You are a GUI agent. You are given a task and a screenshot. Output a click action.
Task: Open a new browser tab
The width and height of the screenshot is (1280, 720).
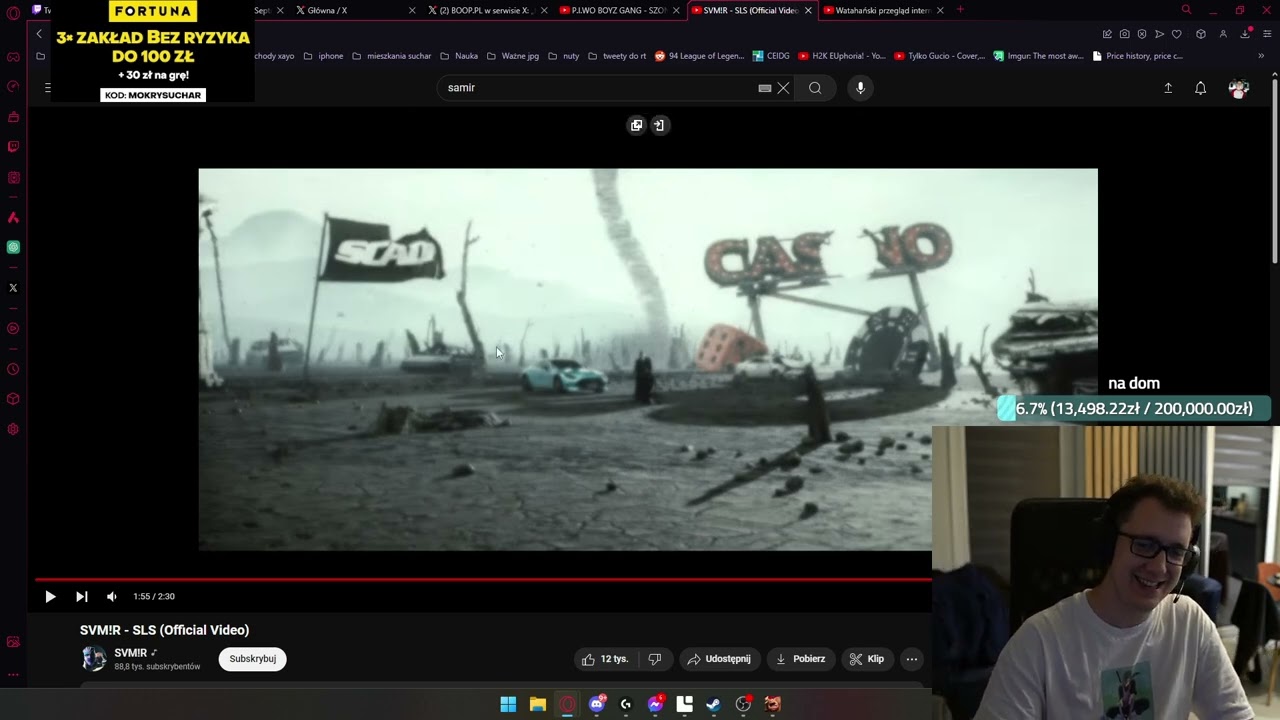tap(960, 10)
